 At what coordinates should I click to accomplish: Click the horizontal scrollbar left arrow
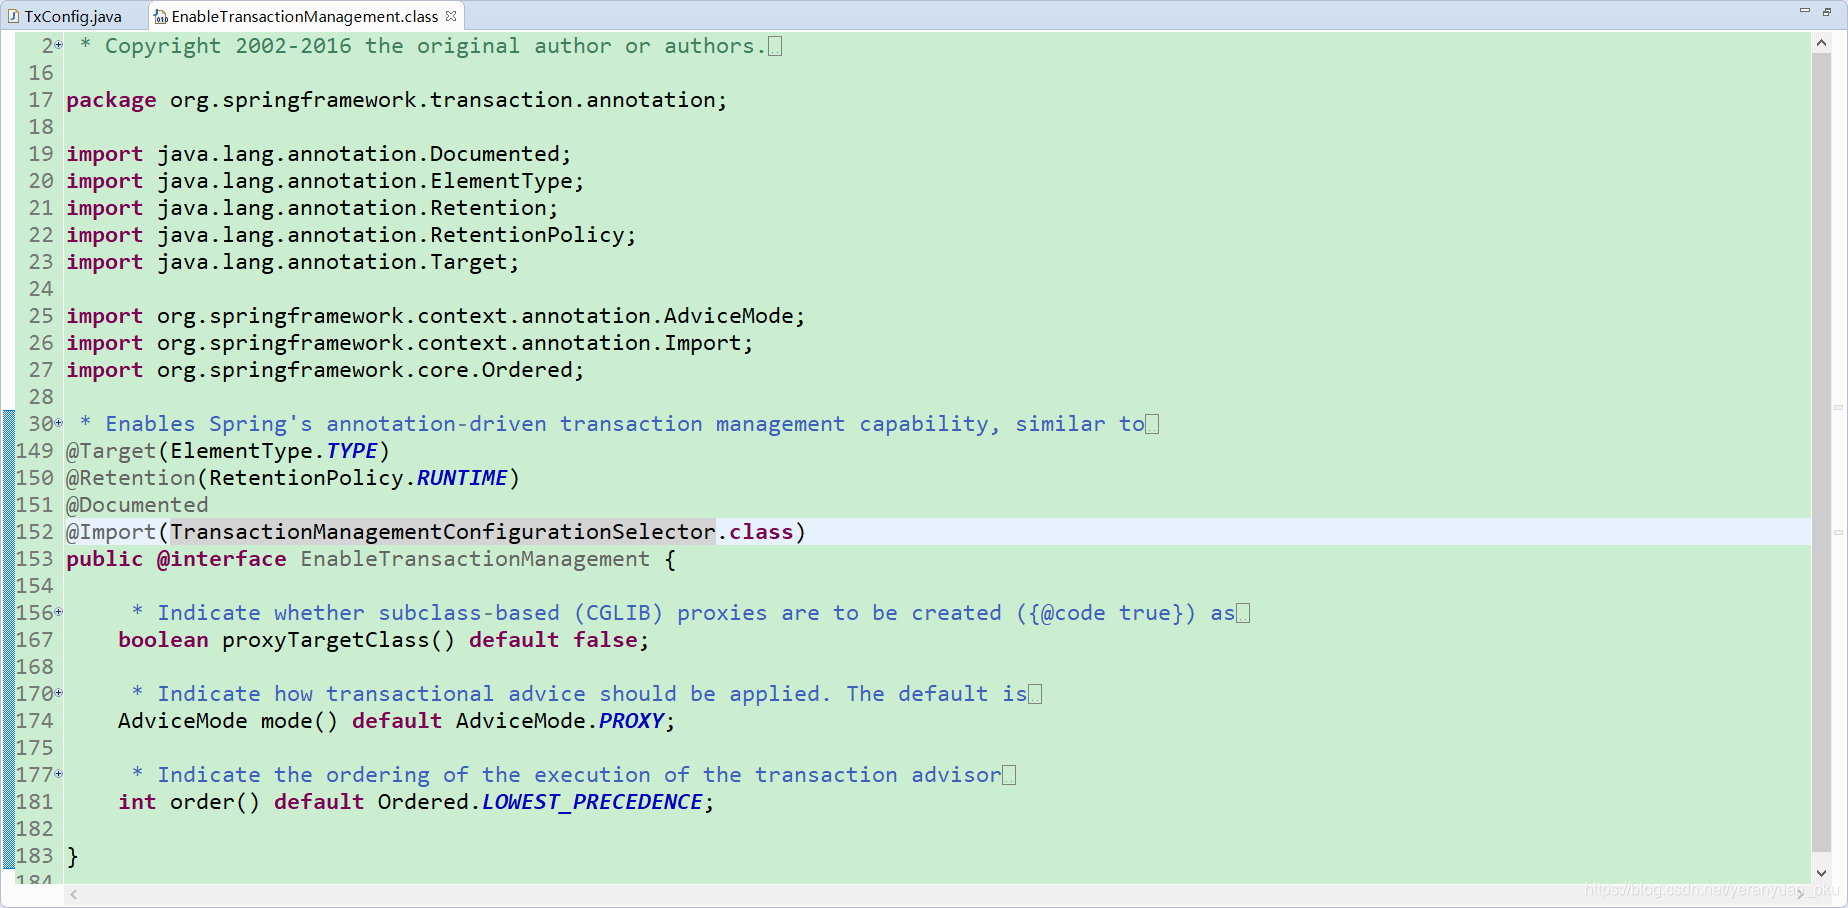74,894
